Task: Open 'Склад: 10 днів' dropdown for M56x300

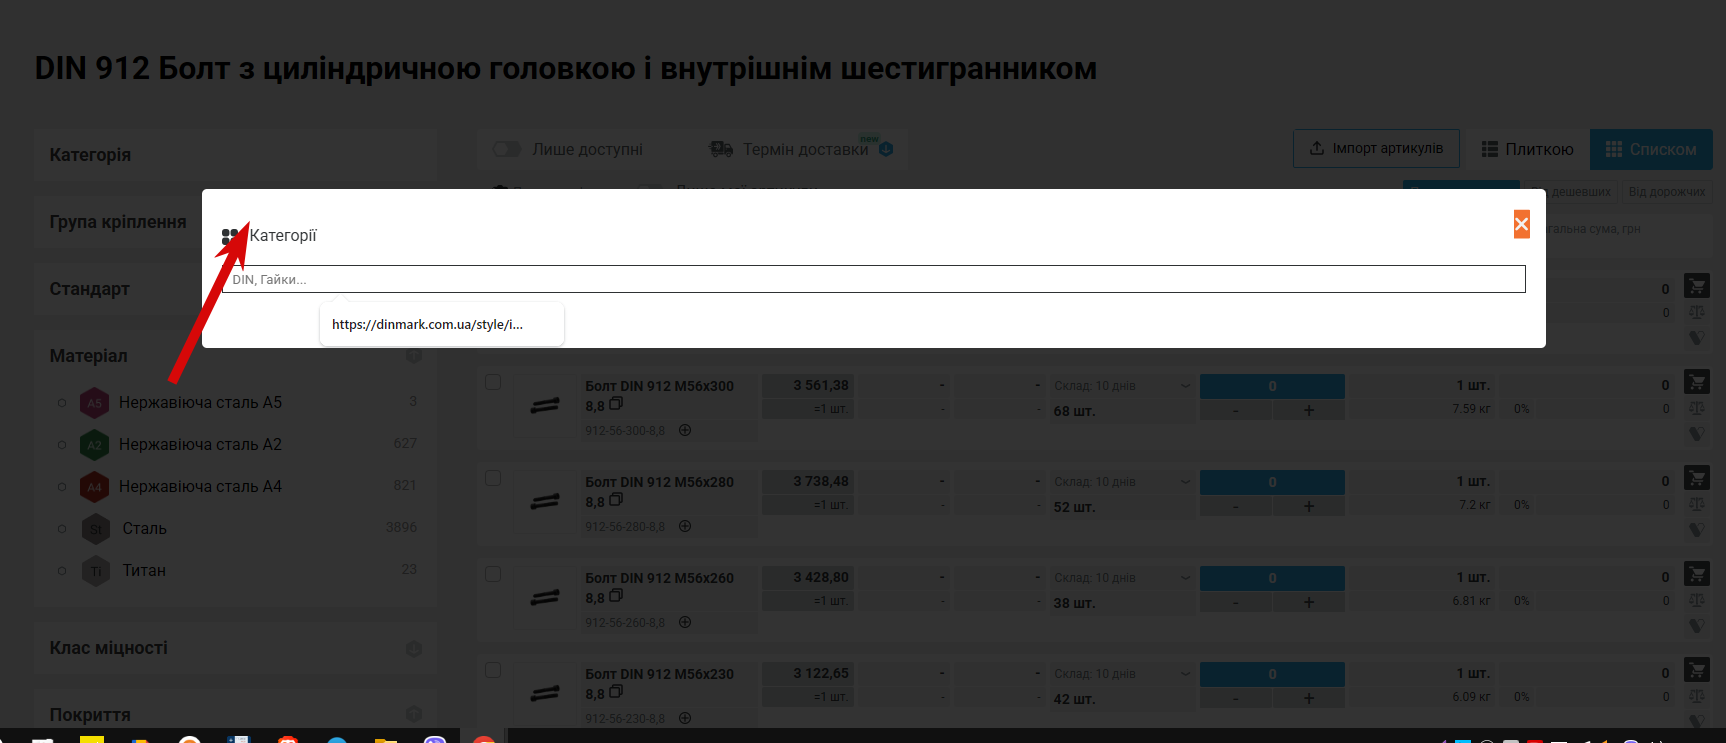Action: pyautogui.click(x=1122, y=386)
